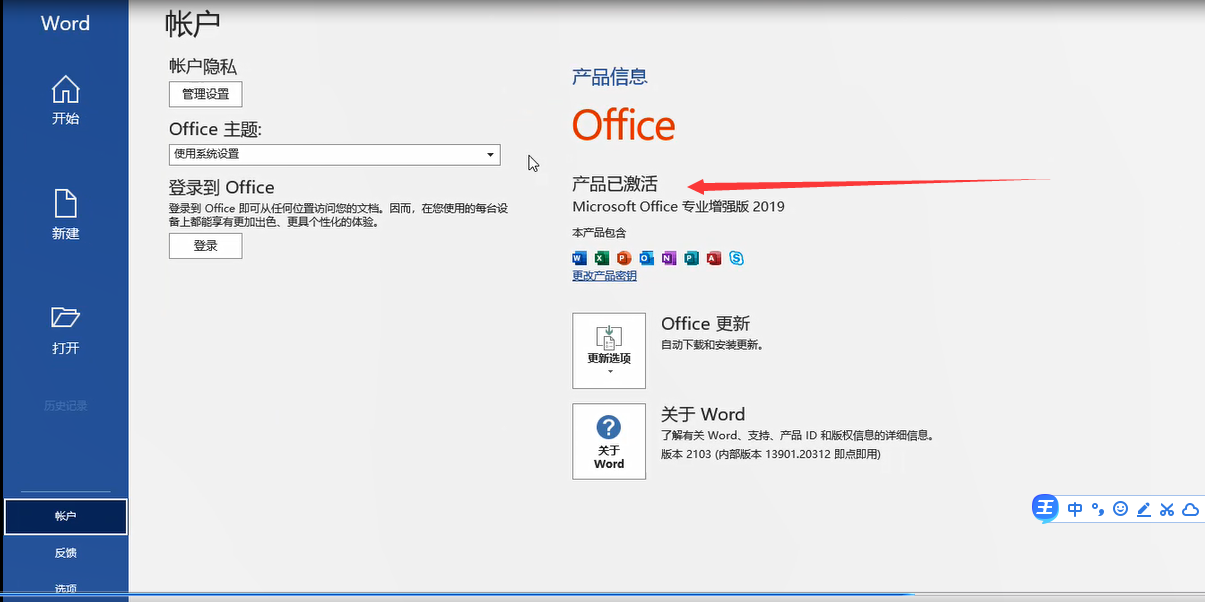This screenshot has height=602, width=1205.
Task: Open the 选项 (Options) sidebar item
Action: click(x=65, y=589)
